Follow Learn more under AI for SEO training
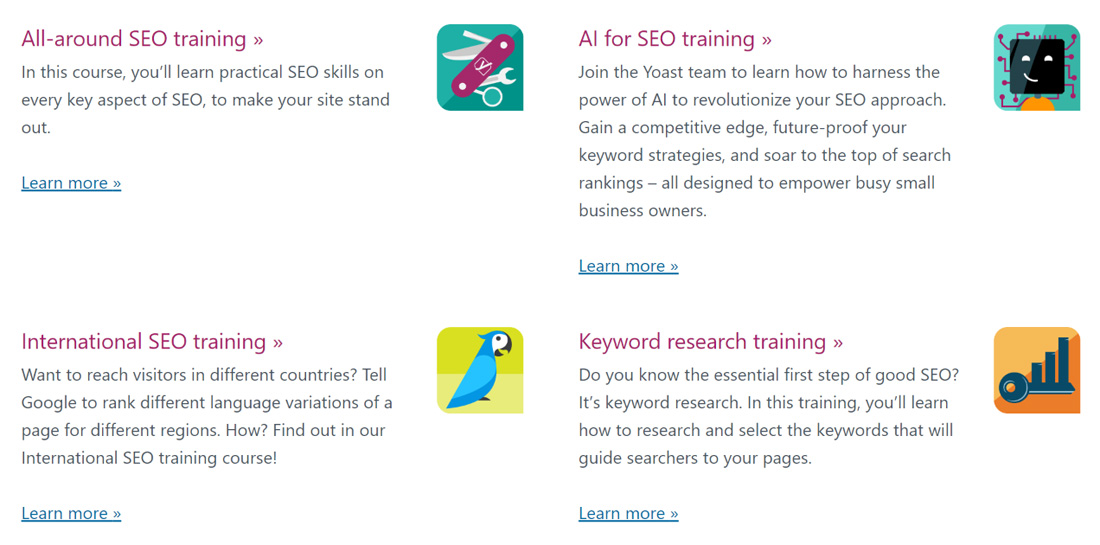The width and height of the screenshot is (1100, 545). [x=629, y=266]
